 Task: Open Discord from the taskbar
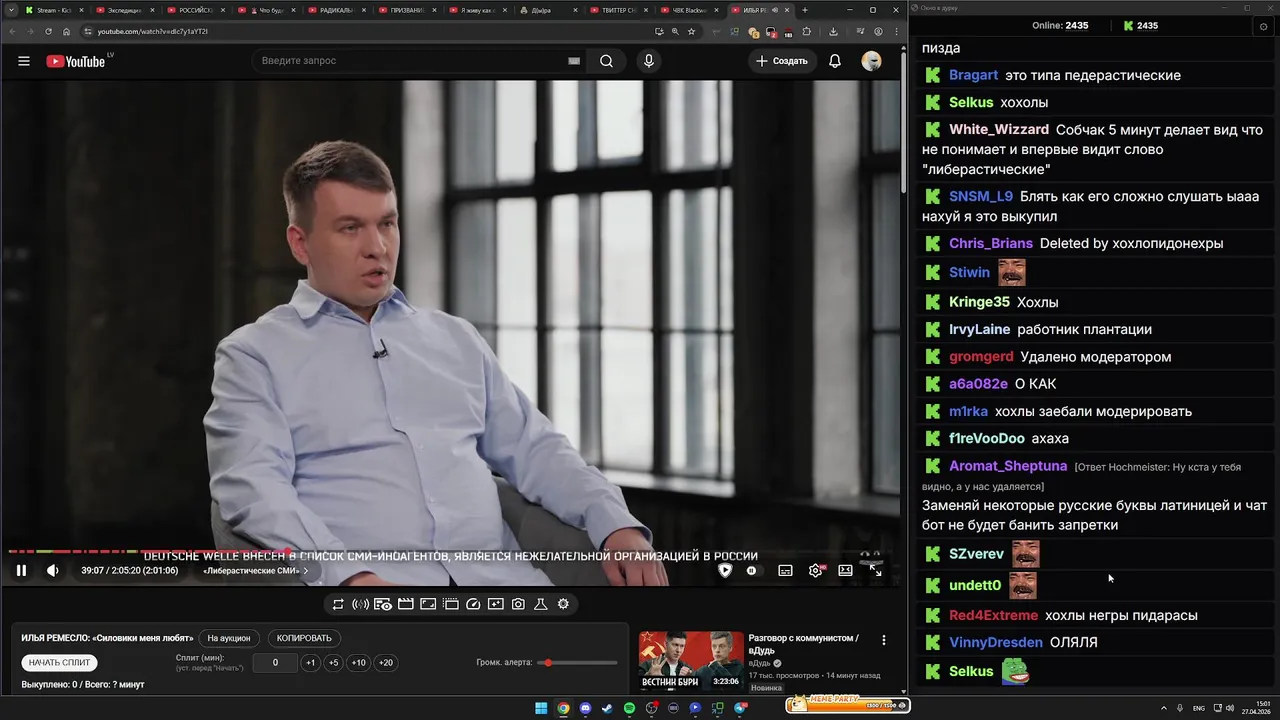(x=585, y=708)
